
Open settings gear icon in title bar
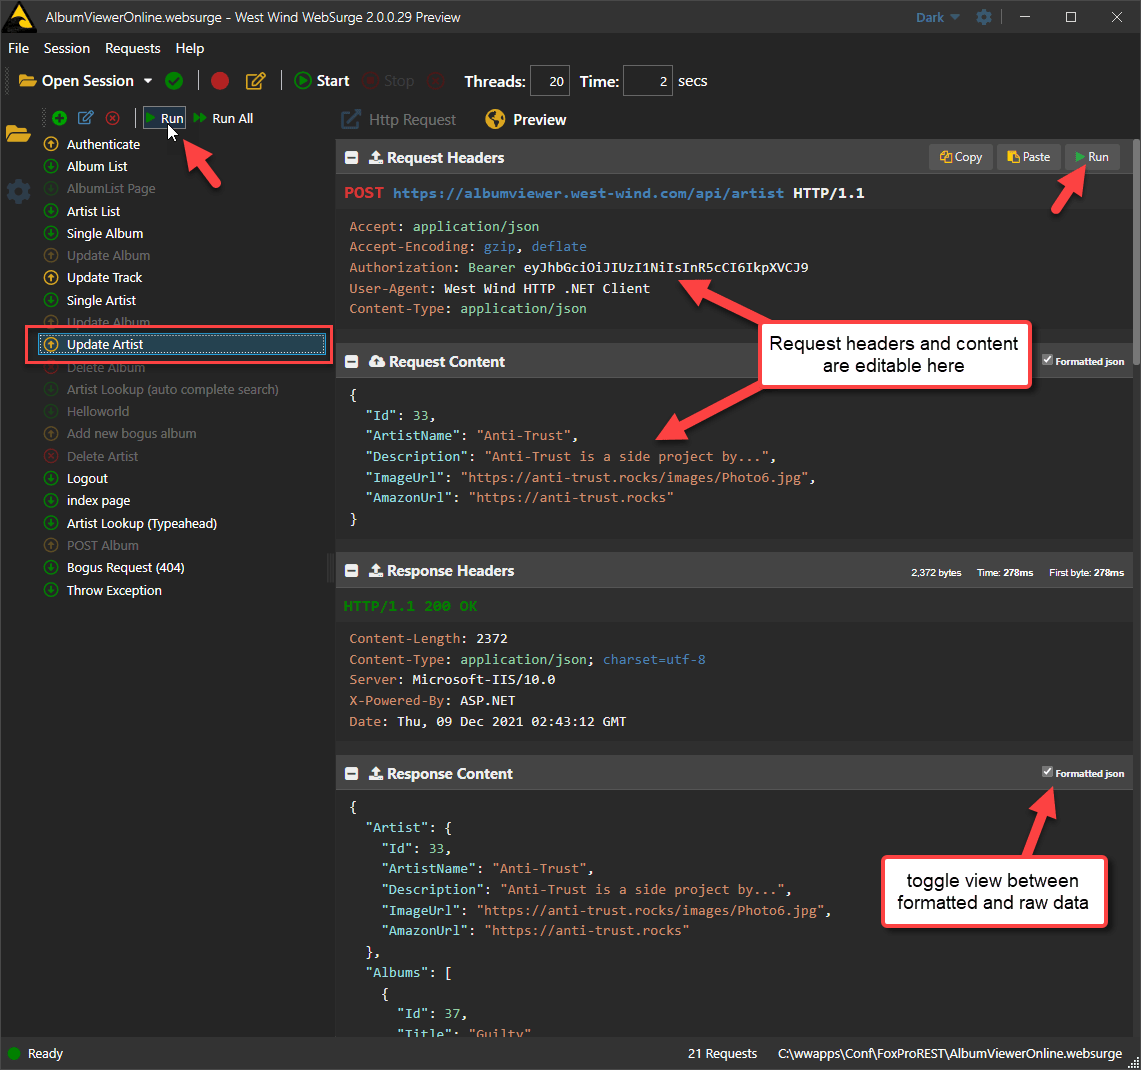984,17
